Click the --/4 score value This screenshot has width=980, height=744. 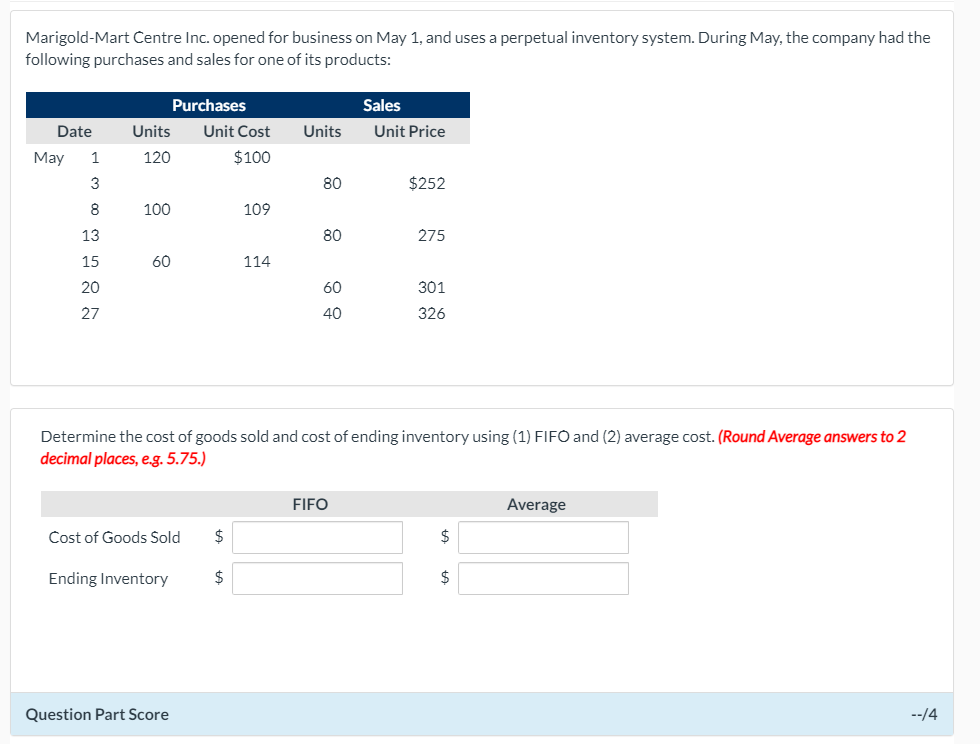tap(924, 714)
